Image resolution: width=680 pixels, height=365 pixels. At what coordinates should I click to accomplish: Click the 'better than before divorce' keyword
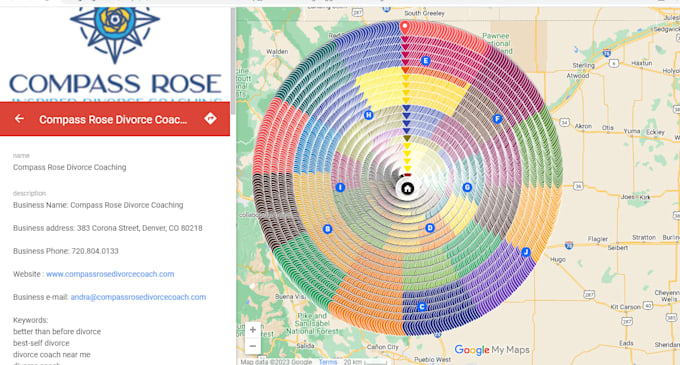[57, 332]
